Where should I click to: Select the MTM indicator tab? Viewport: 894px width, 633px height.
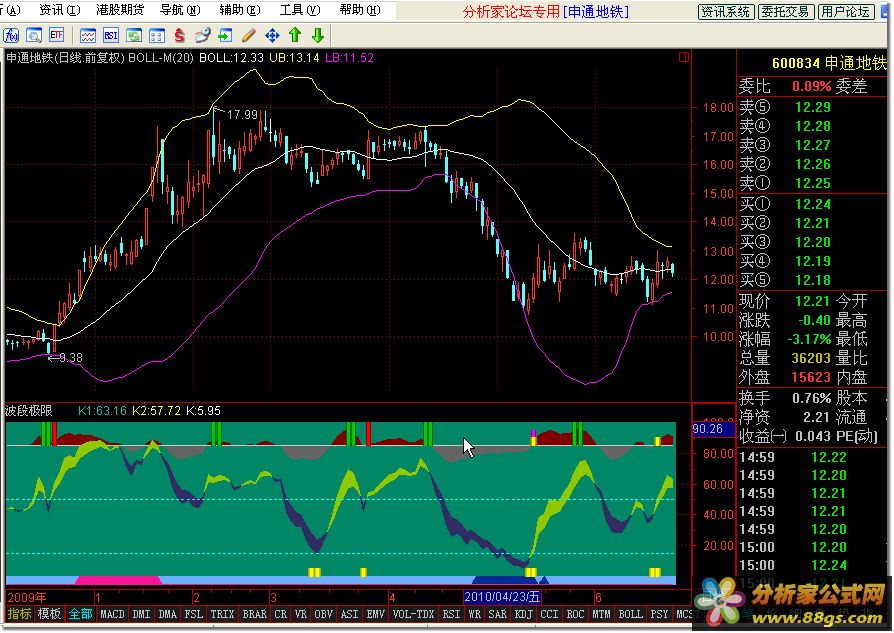point(602,614)
